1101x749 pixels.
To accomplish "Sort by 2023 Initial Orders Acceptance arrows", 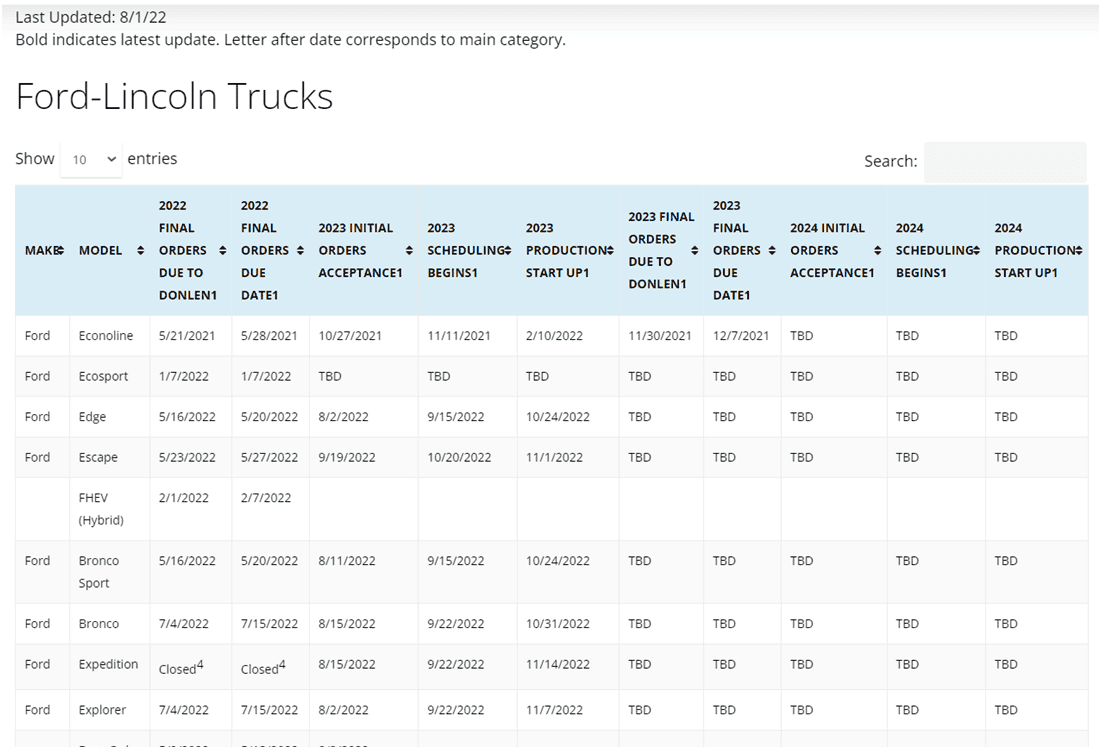I will [x=409, y=251].
